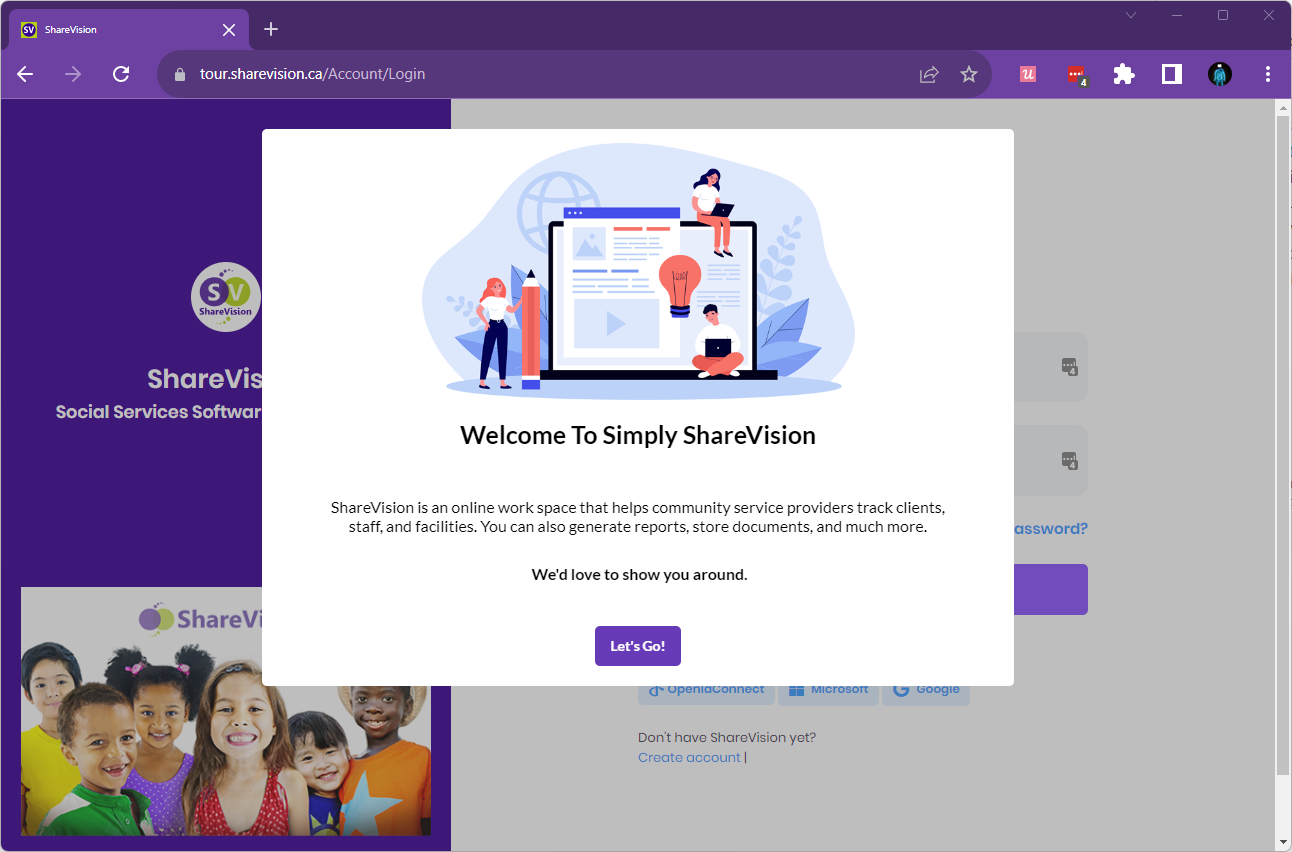Click the circular ShareVision logo

pos(226,296)
